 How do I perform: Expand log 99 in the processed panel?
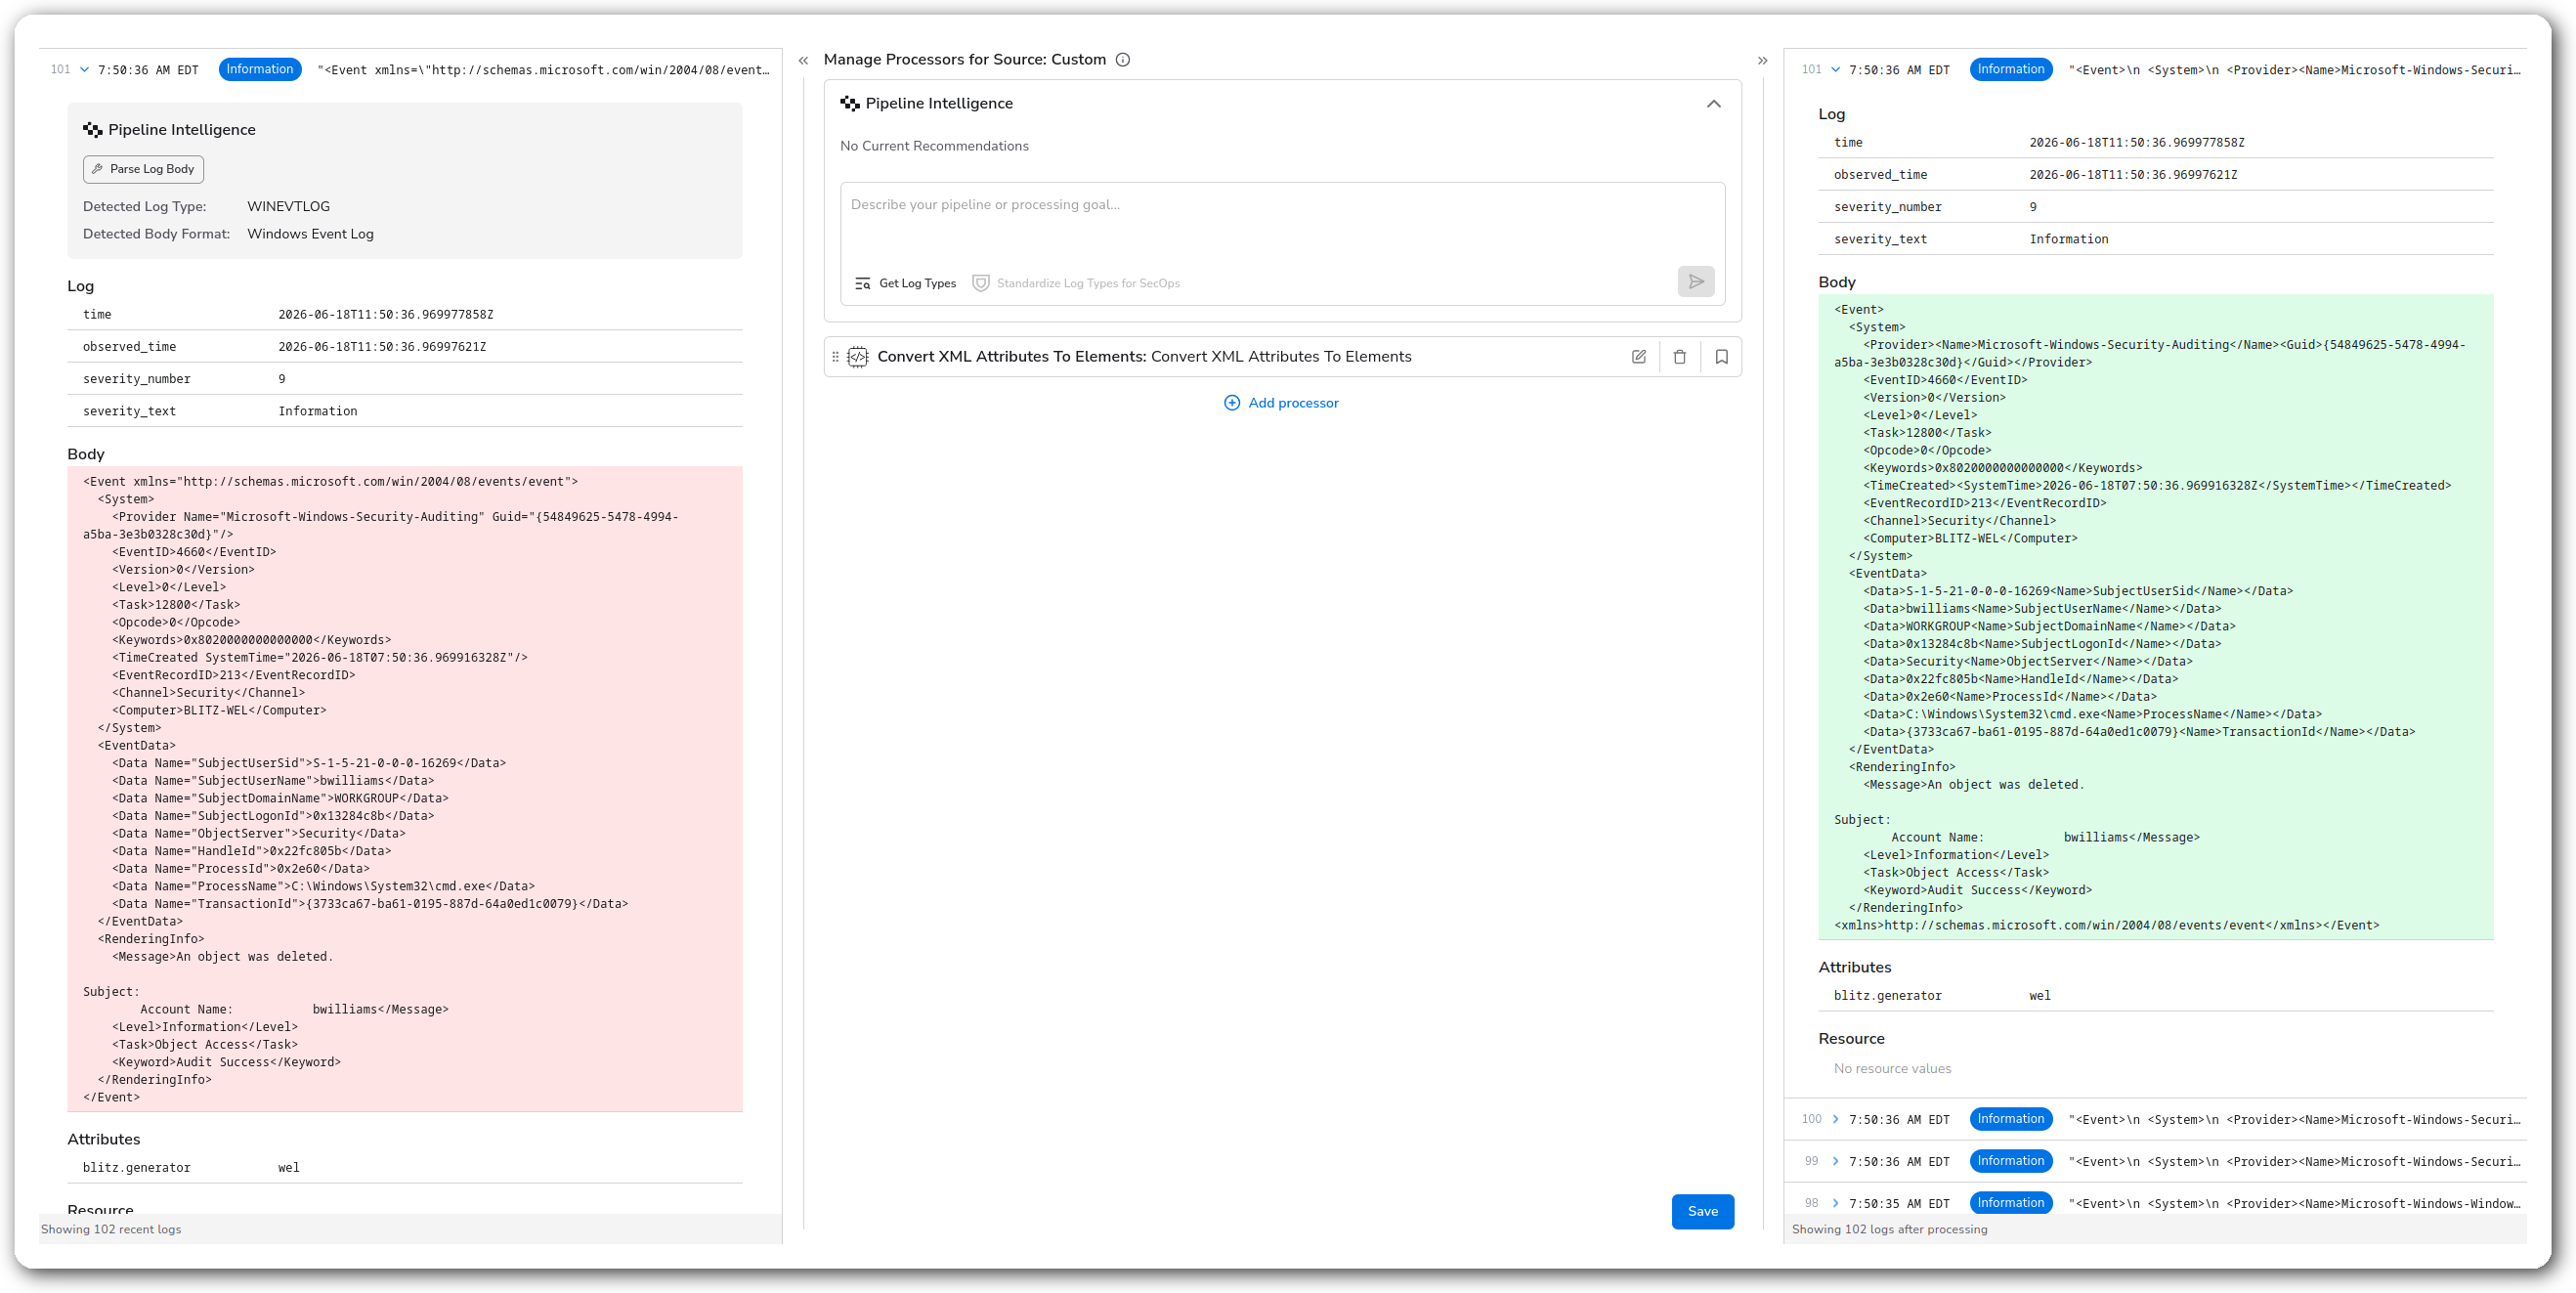coord(1835,1161)
